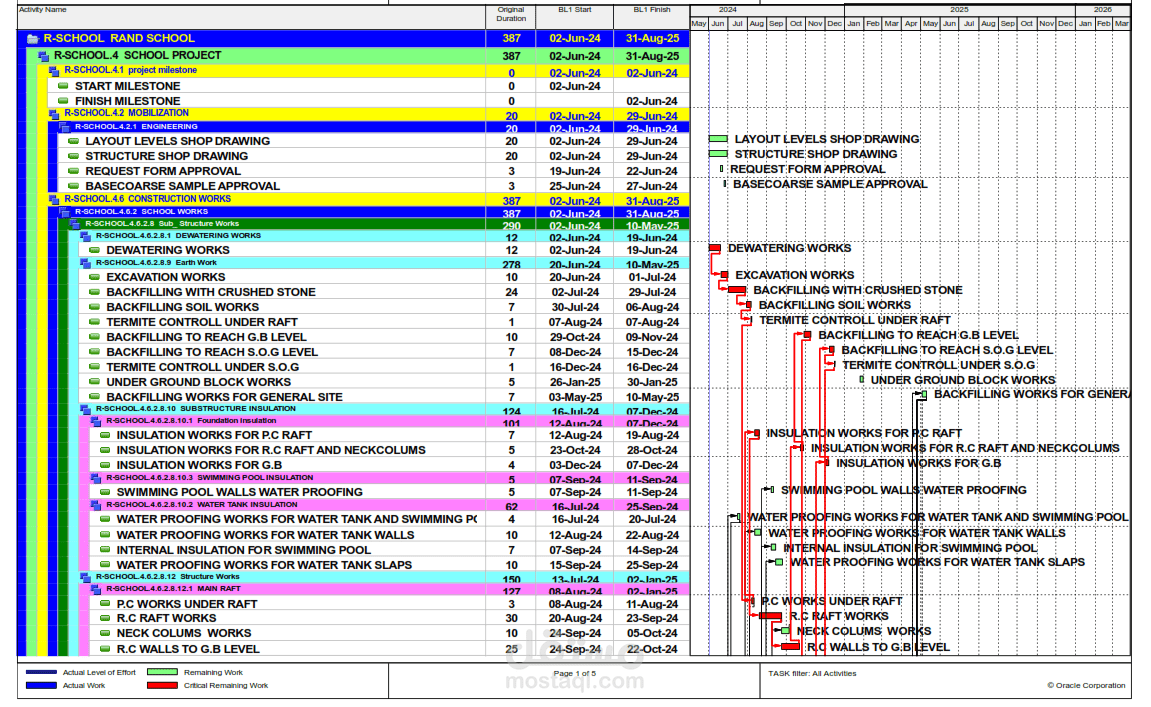The image size is (1151, 707).
Task: Click the green Remaining Work legend swatch
Action: pyautogui.click(x=162, y=672)
